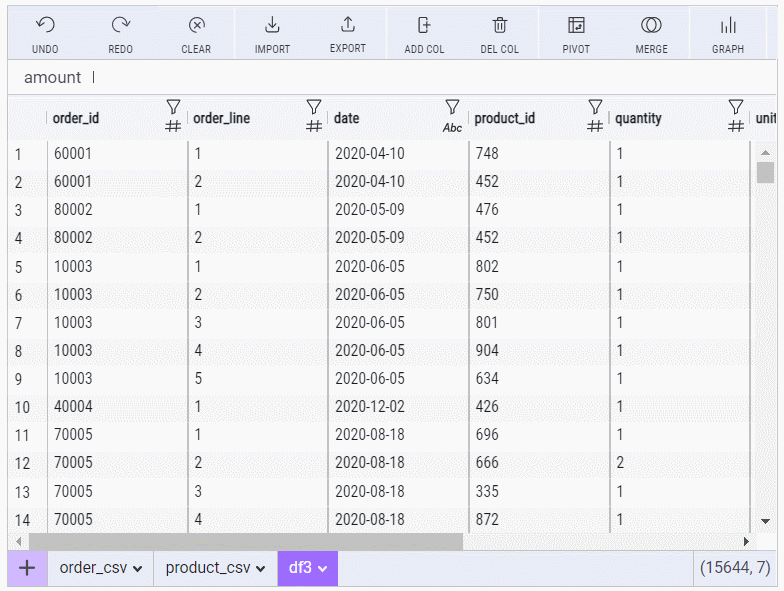Click the vertical scrollbar down arrow
The width and height of the screenshot is (784, 591).
click(x=765, y=521)
